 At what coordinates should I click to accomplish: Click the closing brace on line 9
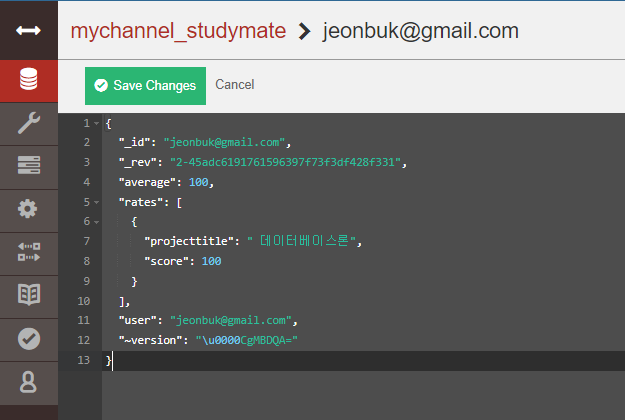134,281
